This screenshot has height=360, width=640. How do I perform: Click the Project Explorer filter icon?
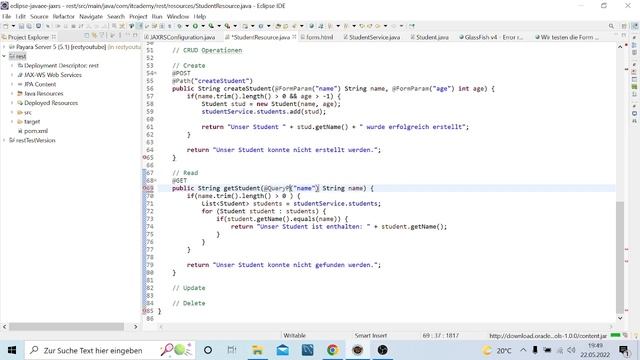click(102, 36)
